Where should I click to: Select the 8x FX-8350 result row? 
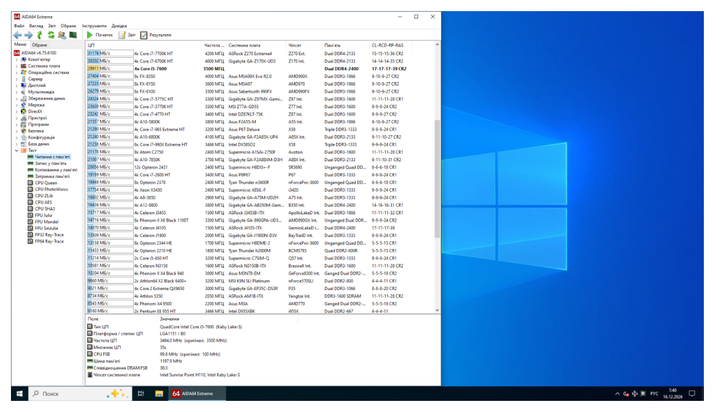(260, 76)
